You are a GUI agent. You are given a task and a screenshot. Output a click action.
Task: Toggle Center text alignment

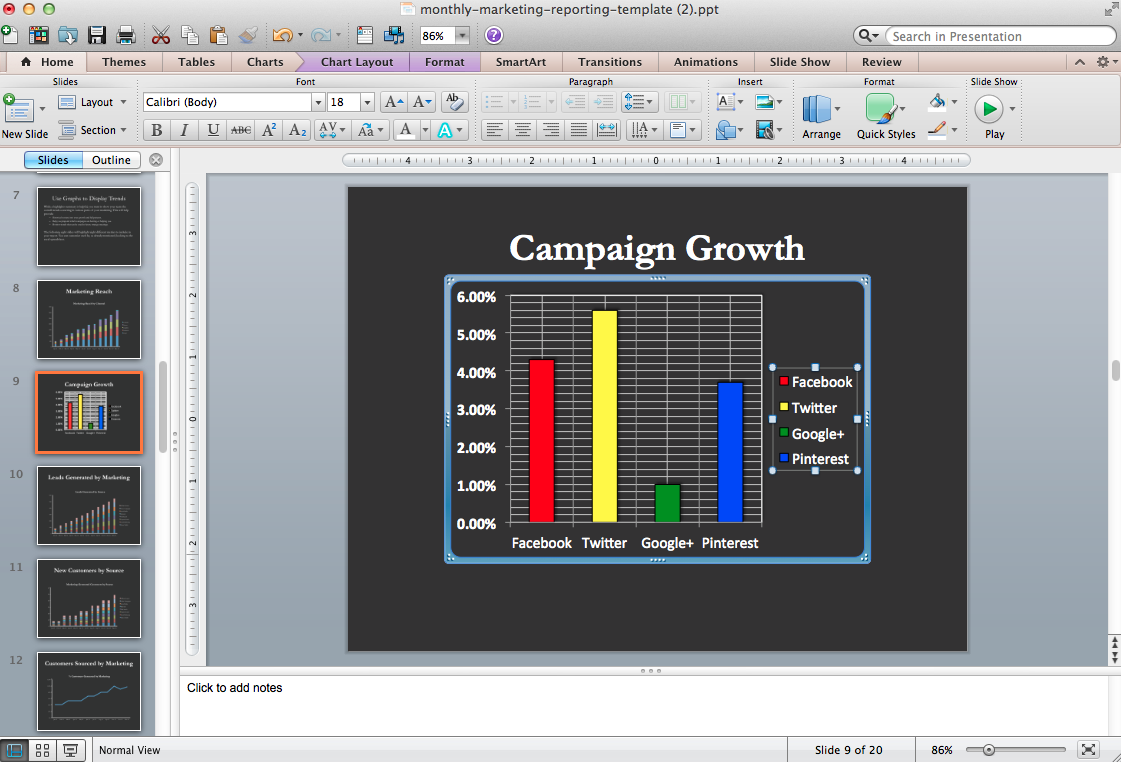[x=523, y=130]
